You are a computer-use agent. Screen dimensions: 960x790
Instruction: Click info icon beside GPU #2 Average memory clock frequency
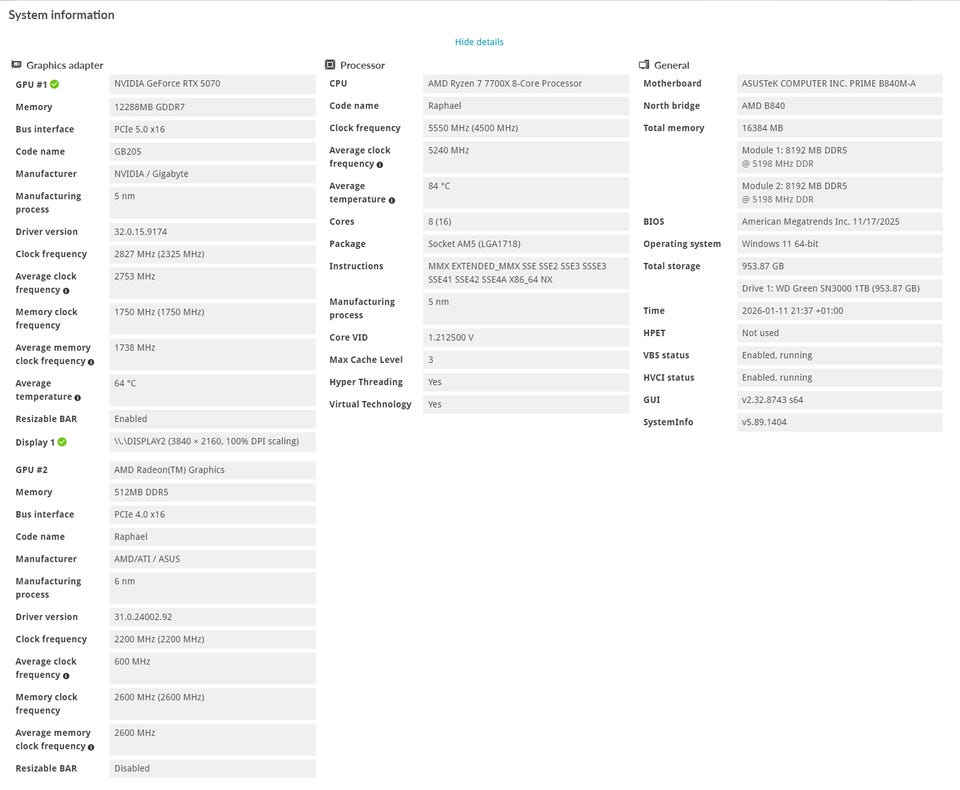pyautogui.click(x=91, y=747)
